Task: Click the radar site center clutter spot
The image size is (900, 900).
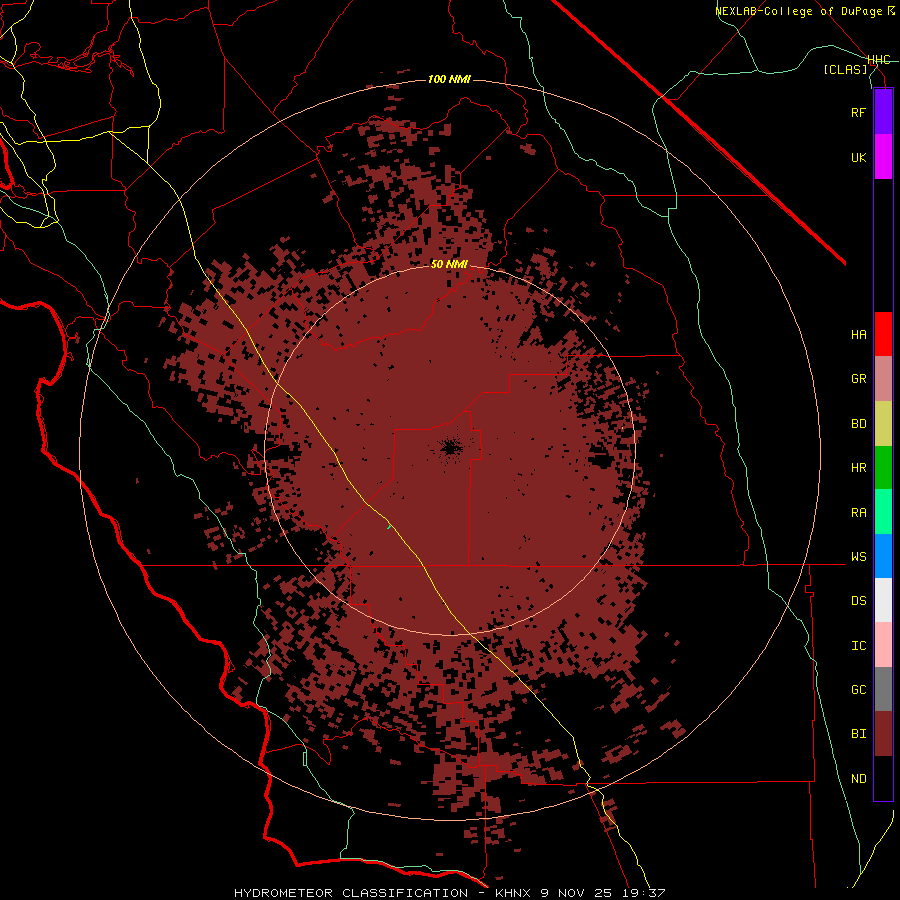Action: (x=451, y=447)
